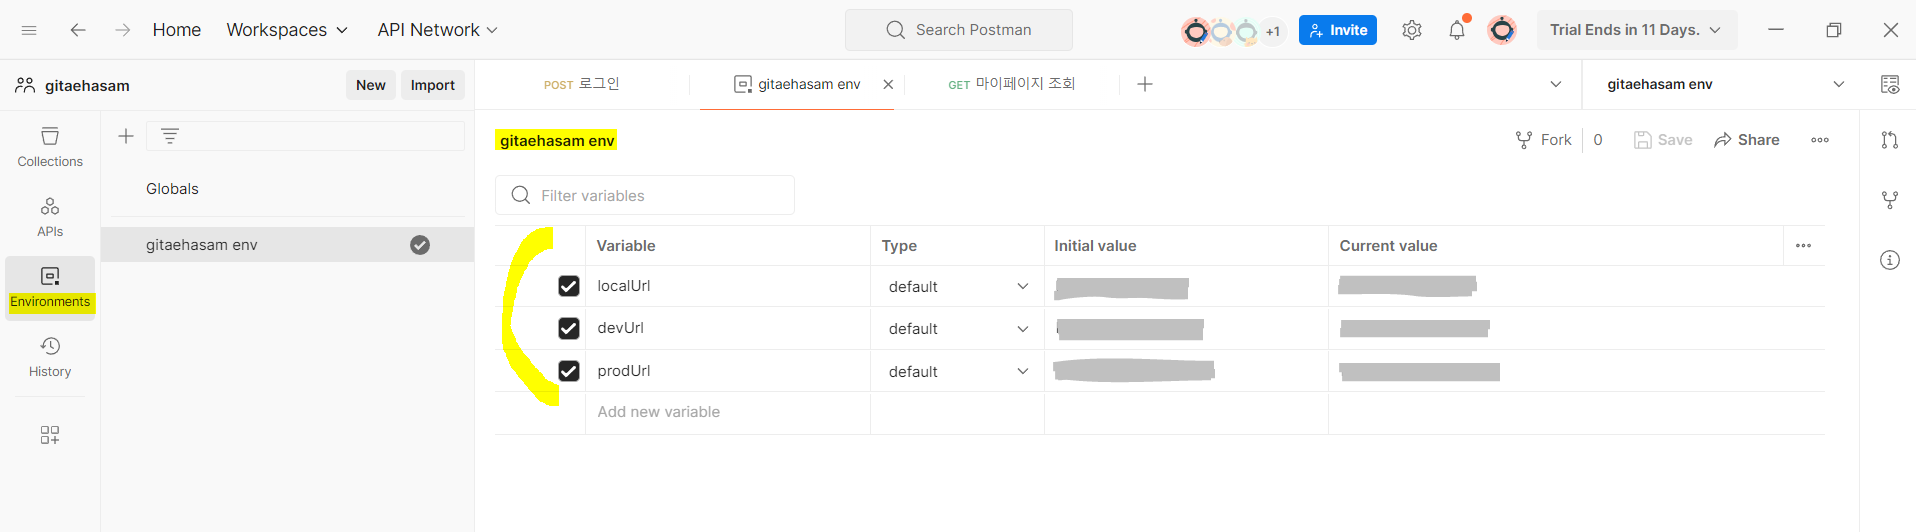Go back with the left arrow

coord(78,30)
